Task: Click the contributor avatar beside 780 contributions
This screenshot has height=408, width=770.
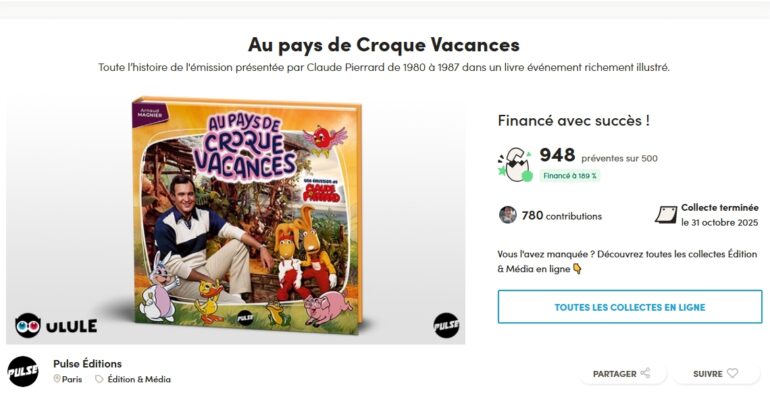Action: tap(508, 215)
